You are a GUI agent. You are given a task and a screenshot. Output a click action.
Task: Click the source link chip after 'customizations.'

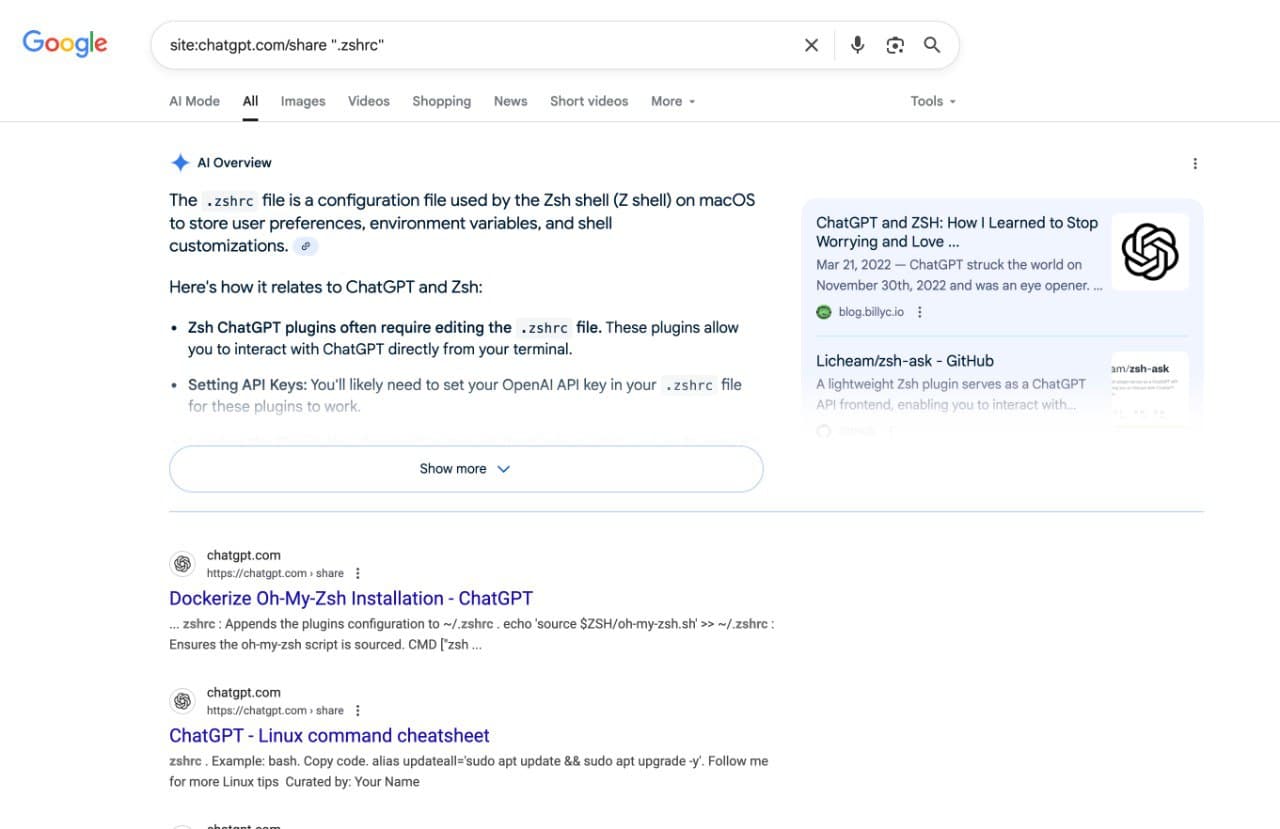(x=306, y=246)
